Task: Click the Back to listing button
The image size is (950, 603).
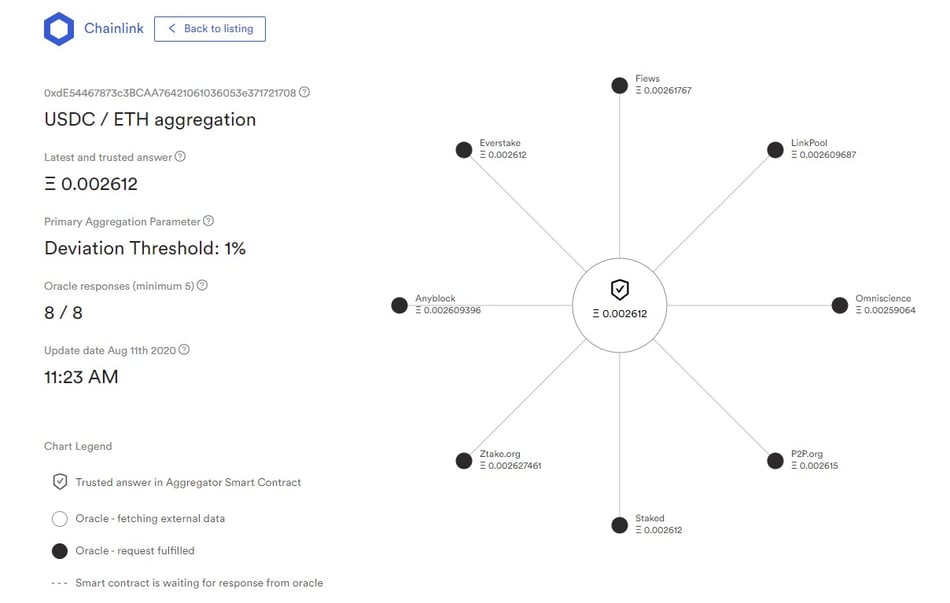Action: [210, 29]
